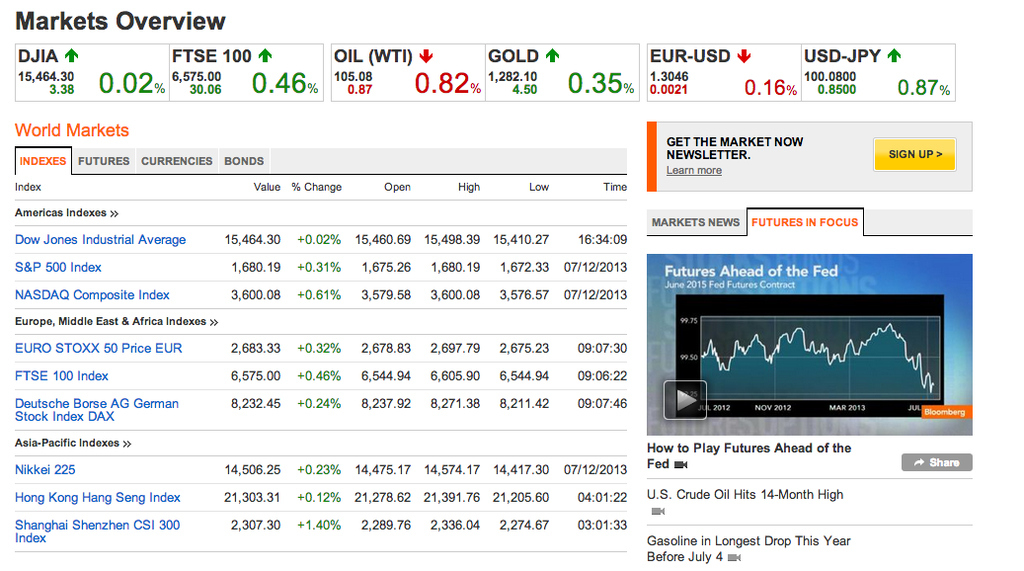Switch to the FUTURES tab
Screen dimensions: 1024x571
104,161
